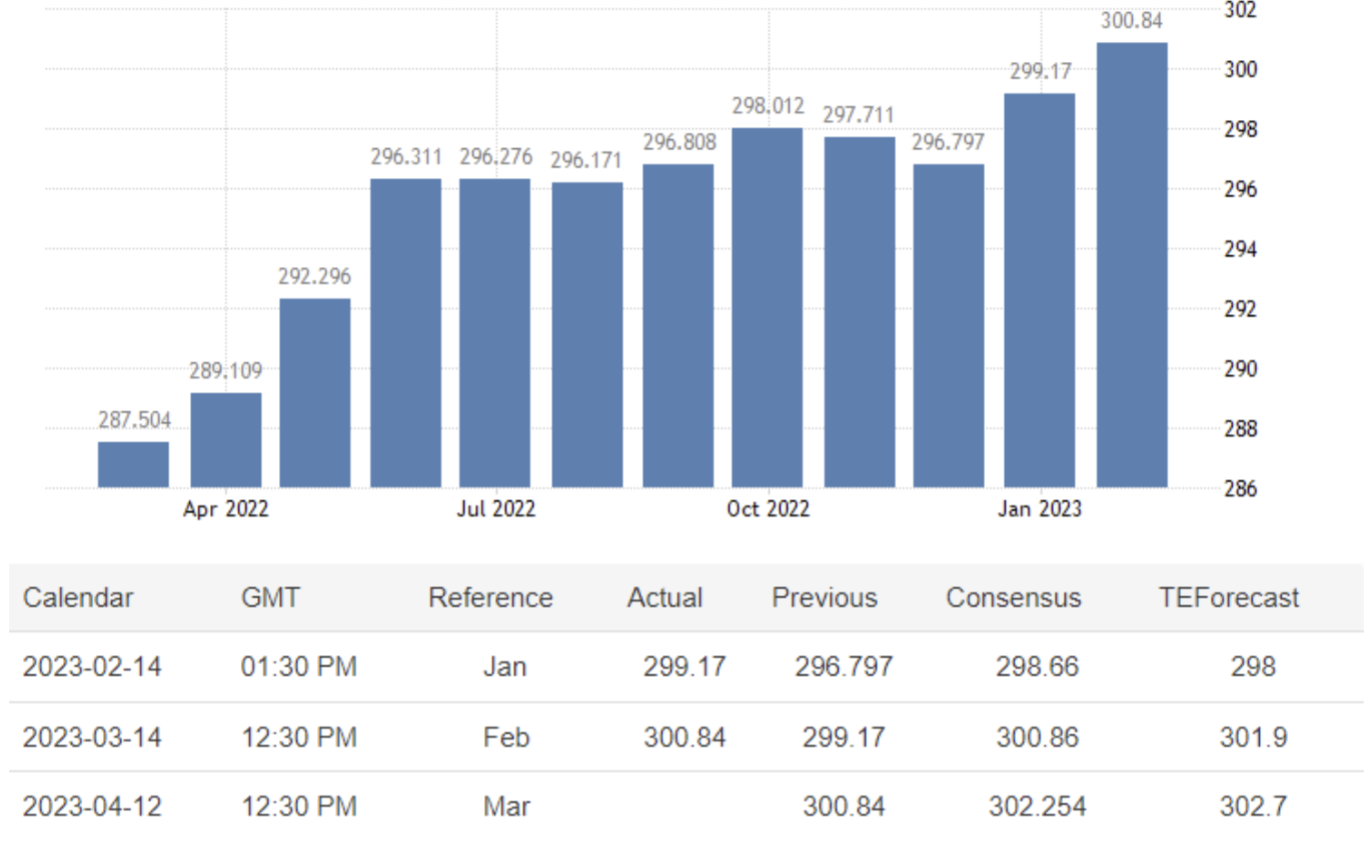Select the 301.9 TEForecast cell
The width and height of the screenshot is (1370, 860).
tap(1253, 738)
